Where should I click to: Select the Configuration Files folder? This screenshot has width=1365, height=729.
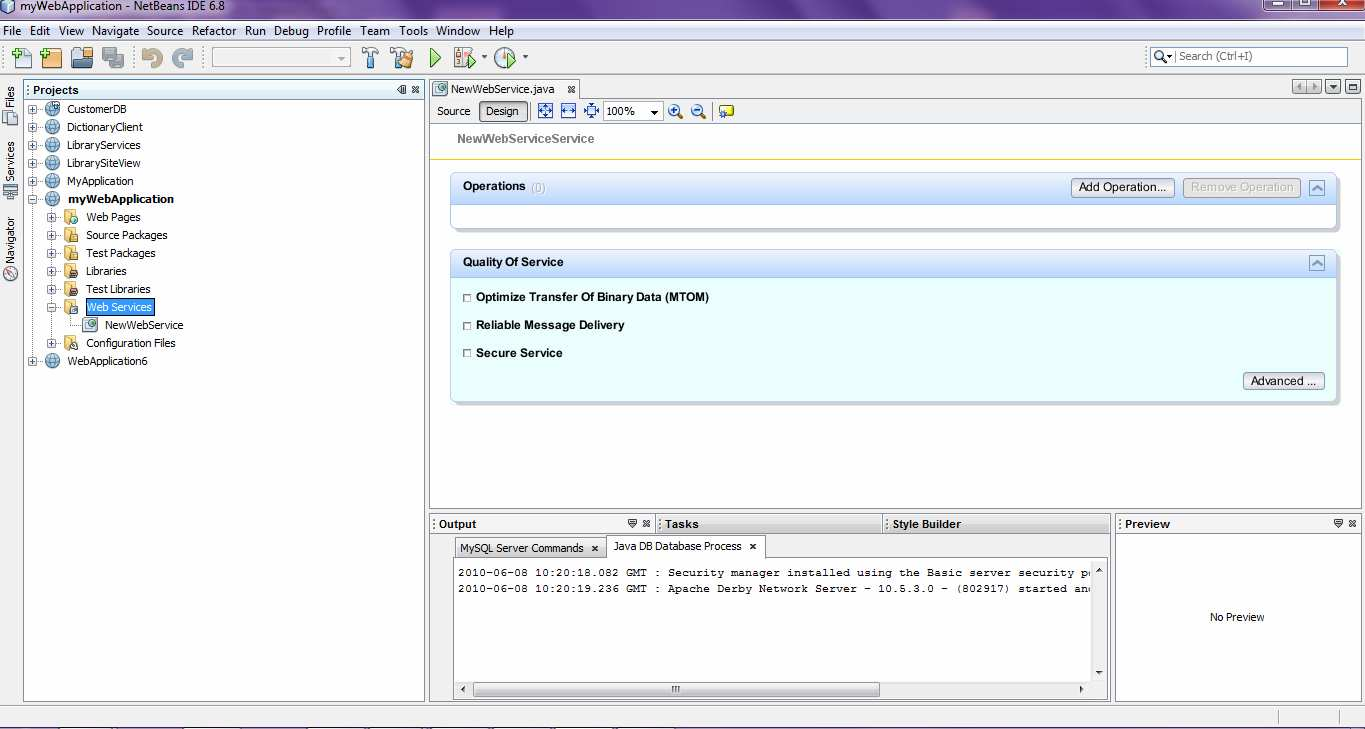click(131, 343)
